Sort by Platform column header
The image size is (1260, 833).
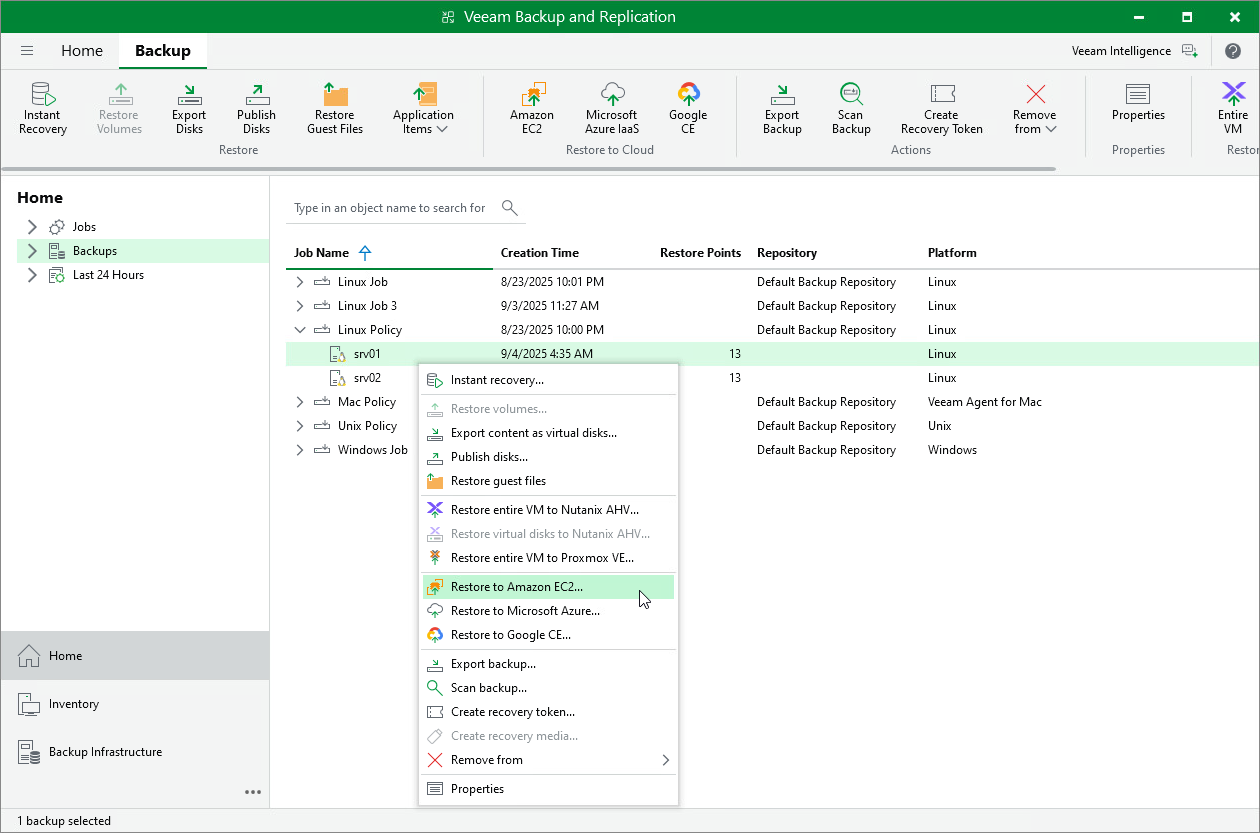tap(952, 253)
